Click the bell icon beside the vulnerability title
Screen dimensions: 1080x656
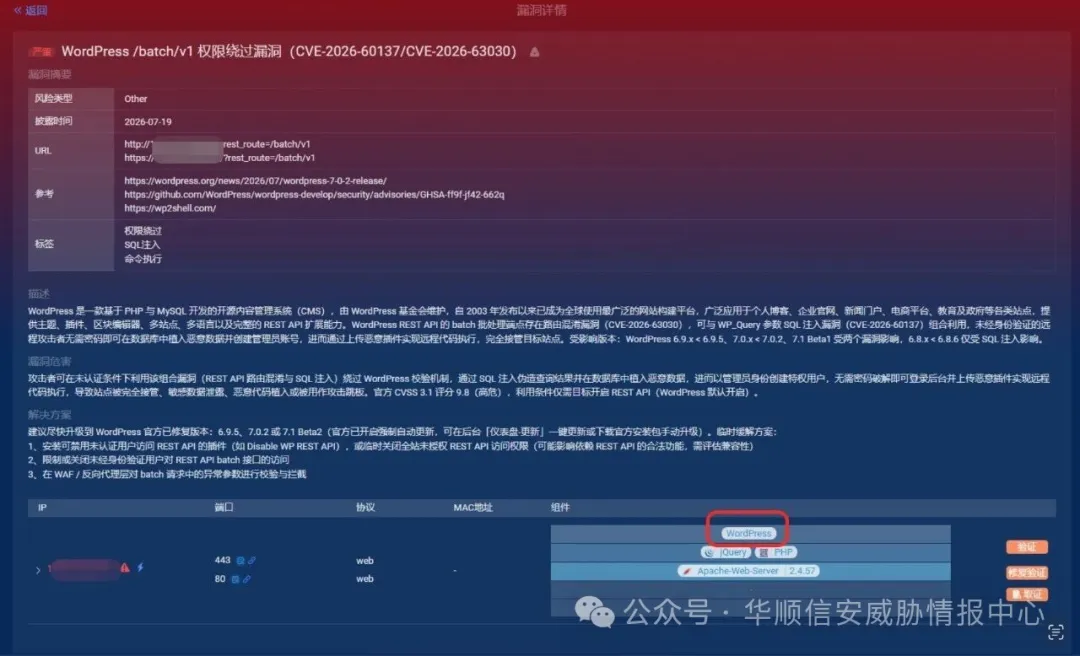pos(534,52)
